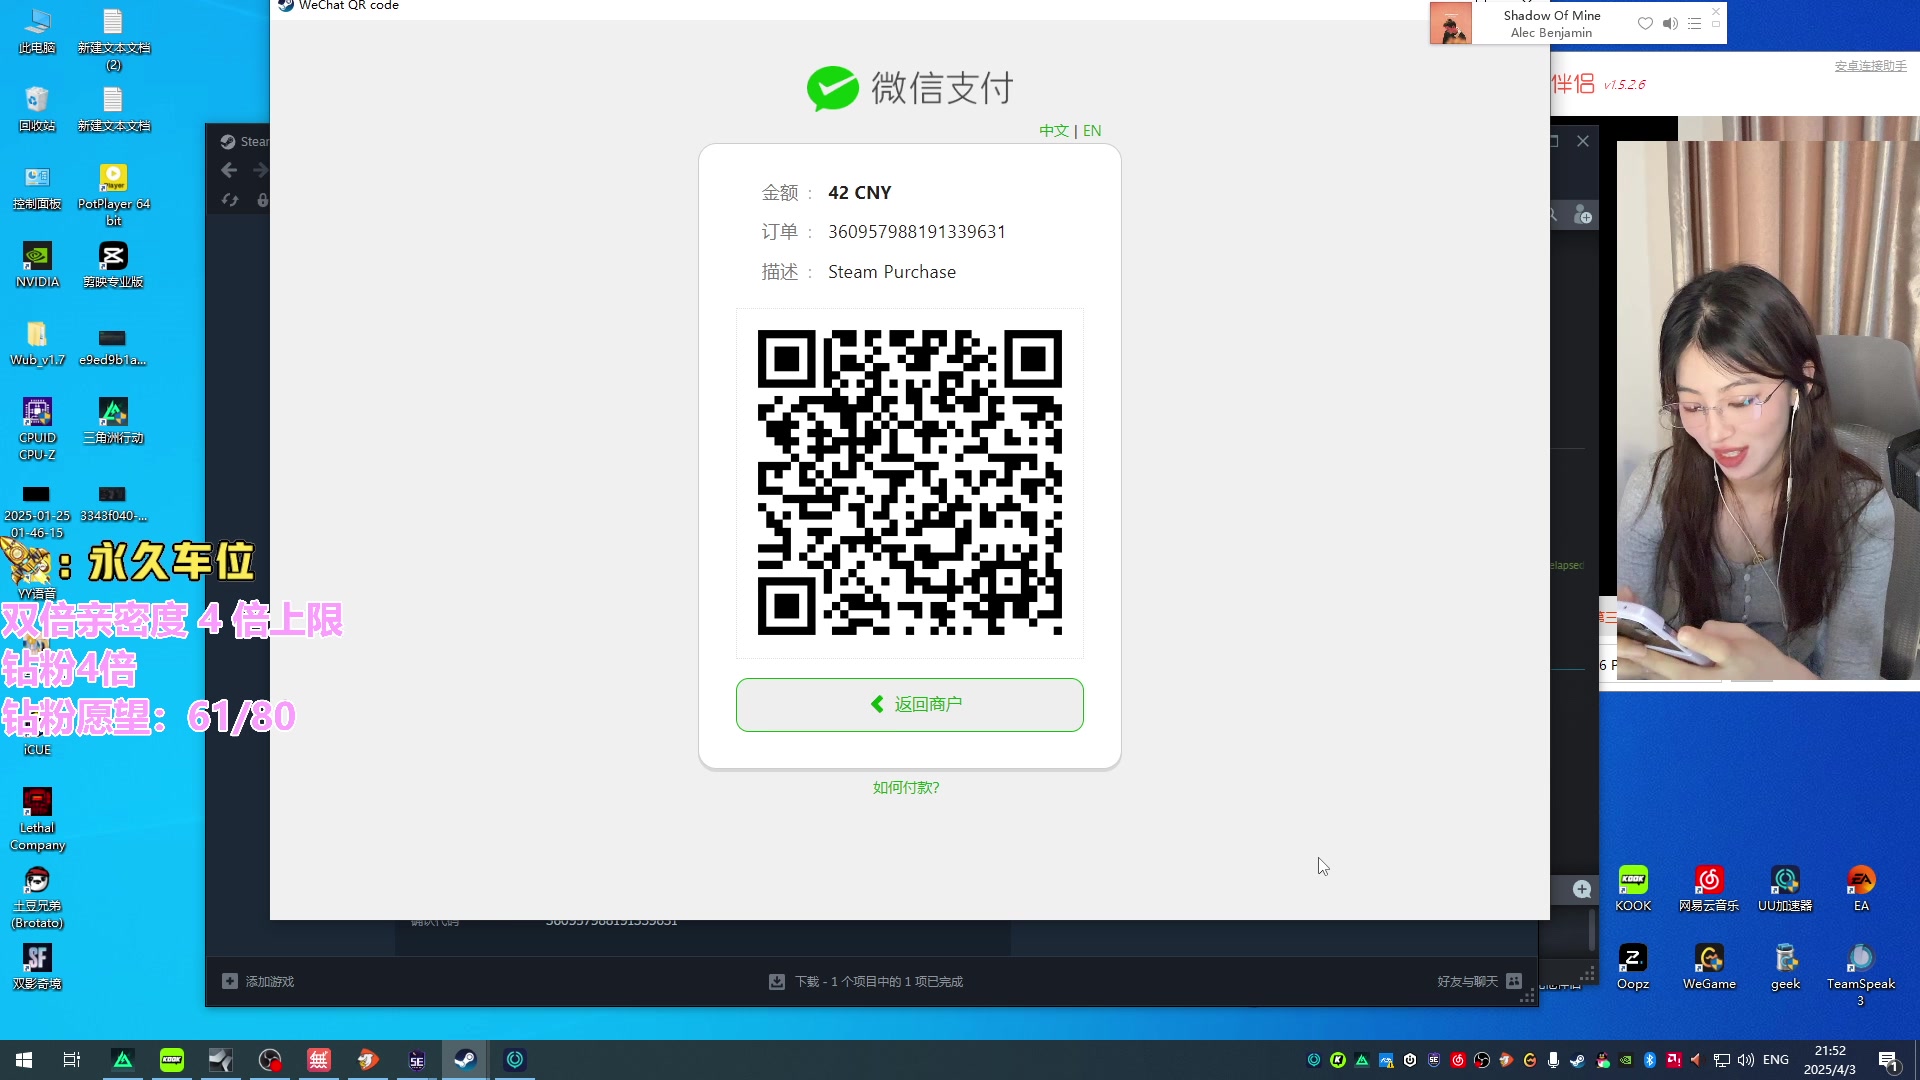Mute the music mini player volume
The height and width of the screenshot is (1080, 1920).
tap(1670, 23)
